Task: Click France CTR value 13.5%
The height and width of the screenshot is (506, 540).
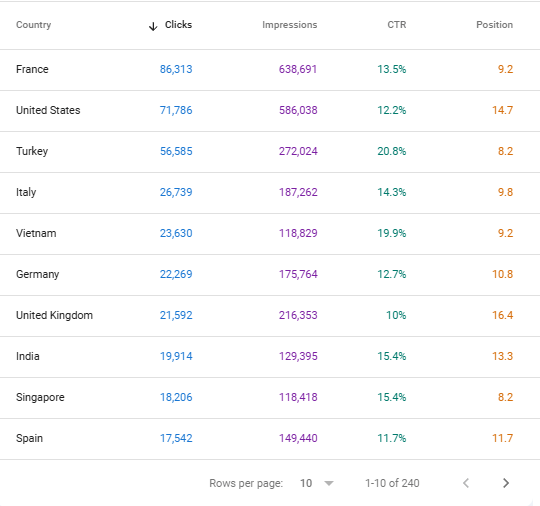Action: 392,69
